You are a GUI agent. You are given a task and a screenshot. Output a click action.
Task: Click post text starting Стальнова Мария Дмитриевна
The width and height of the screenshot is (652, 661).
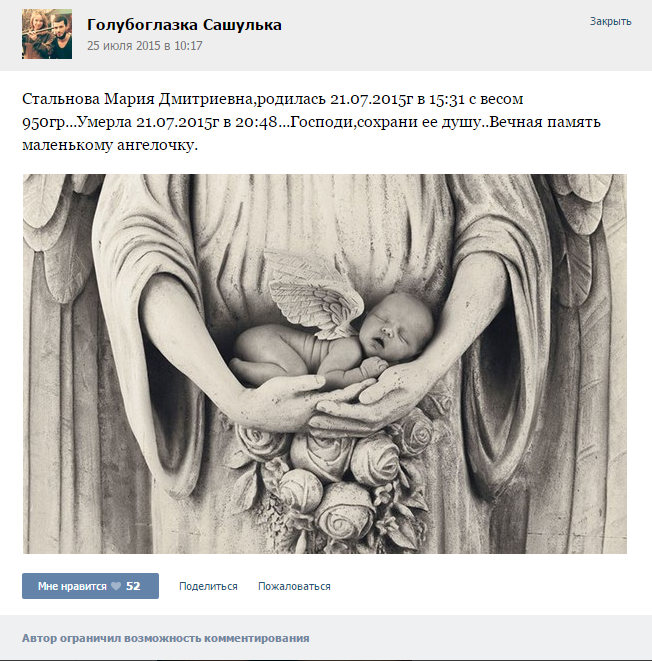[311, 122]
